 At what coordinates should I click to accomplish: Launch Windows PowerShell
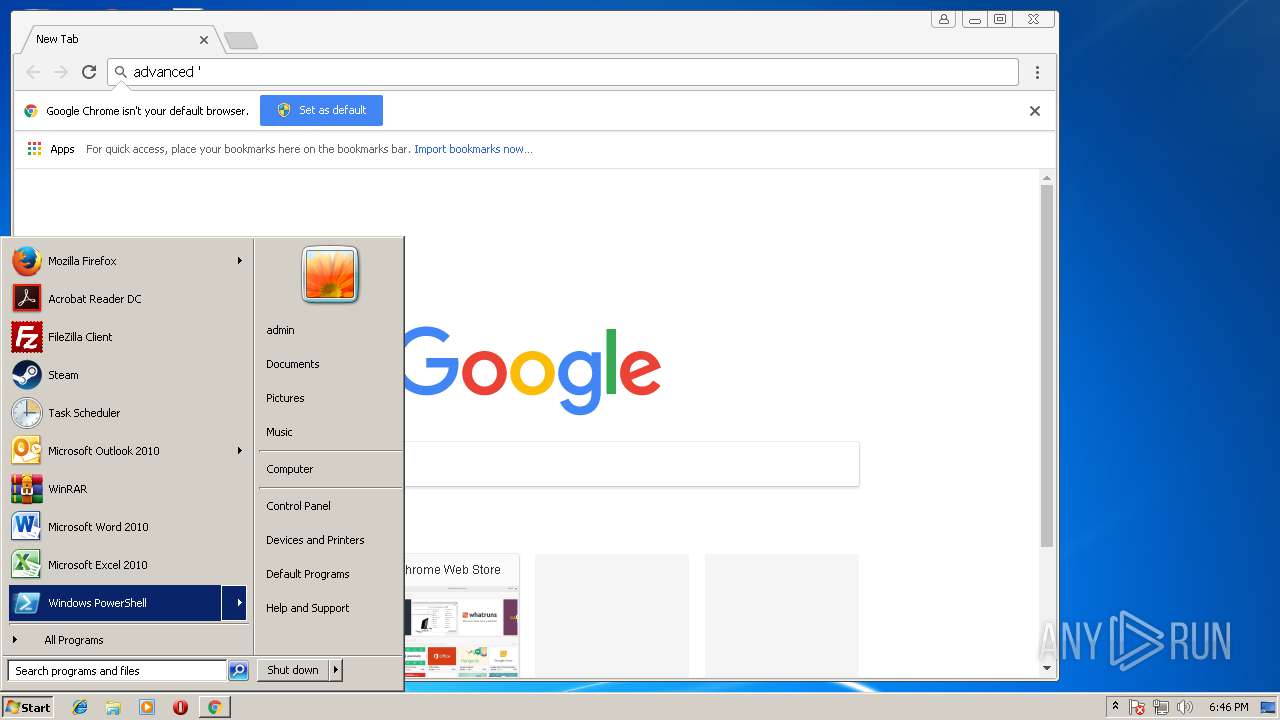115,603
